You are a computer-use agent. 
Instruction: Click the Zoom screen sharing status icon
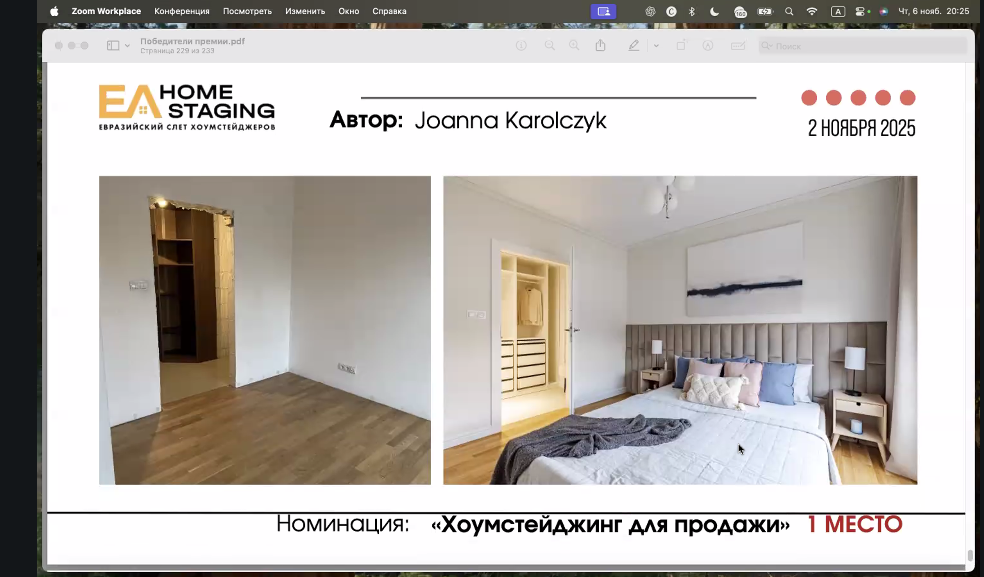603,11
